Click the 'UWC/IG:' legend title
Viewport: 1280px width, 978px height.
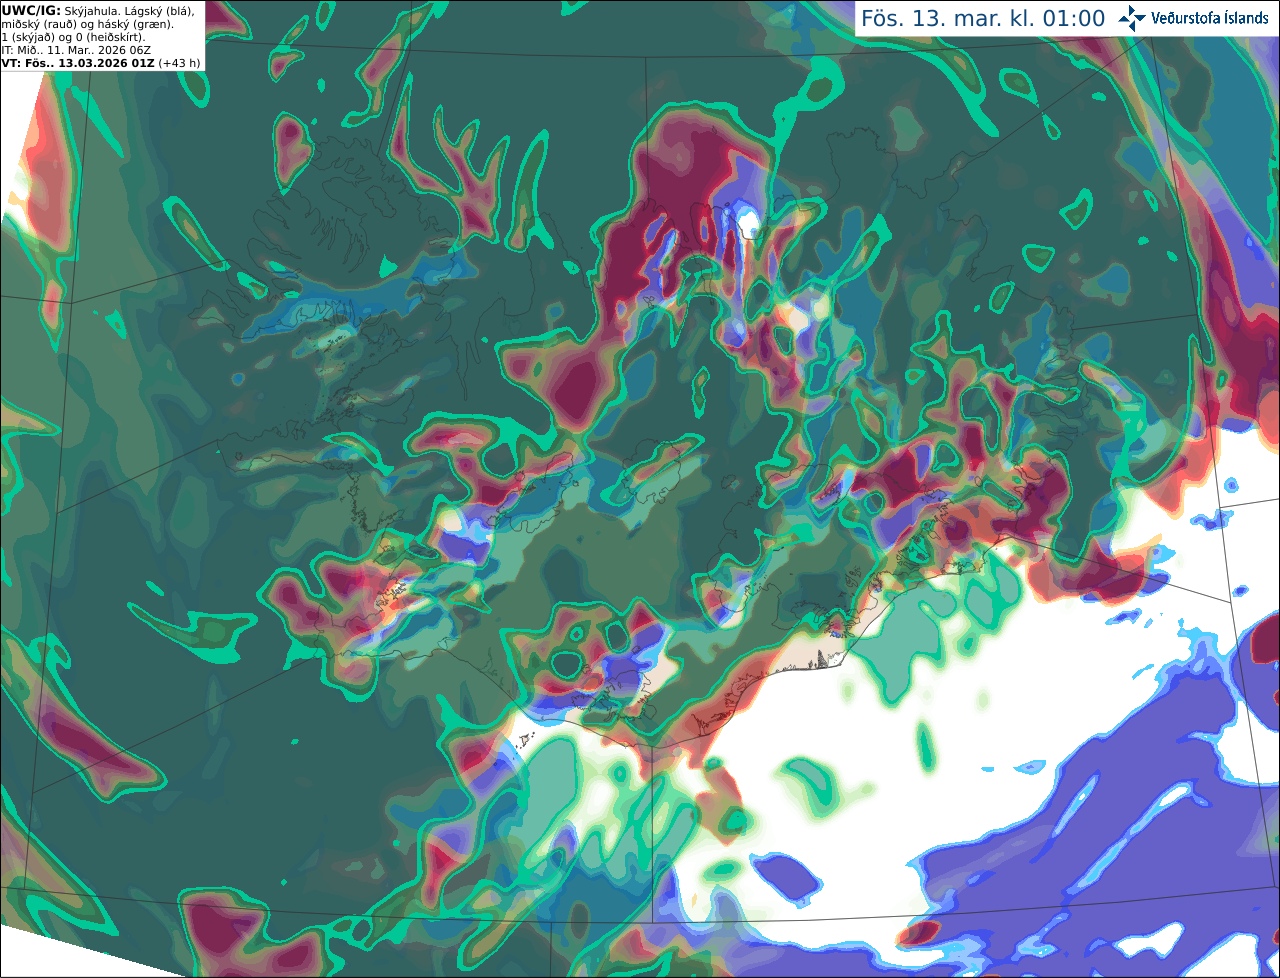[x=31, y=10]
